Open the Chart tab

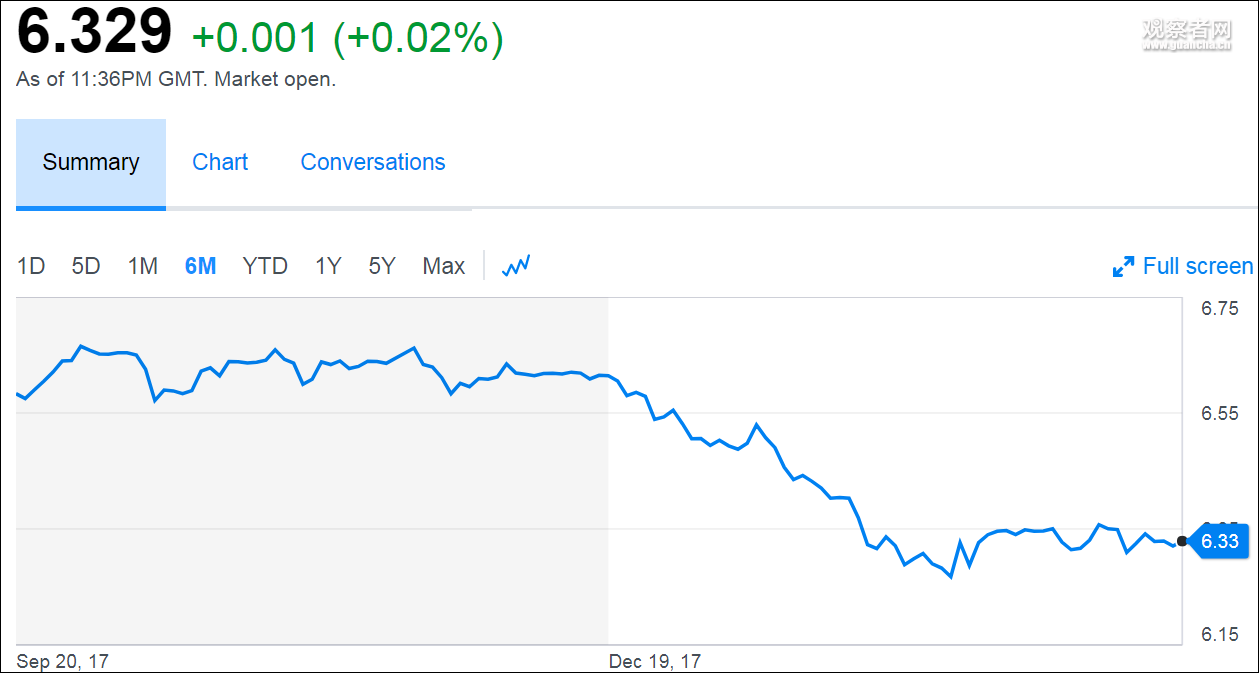(220, 163)
